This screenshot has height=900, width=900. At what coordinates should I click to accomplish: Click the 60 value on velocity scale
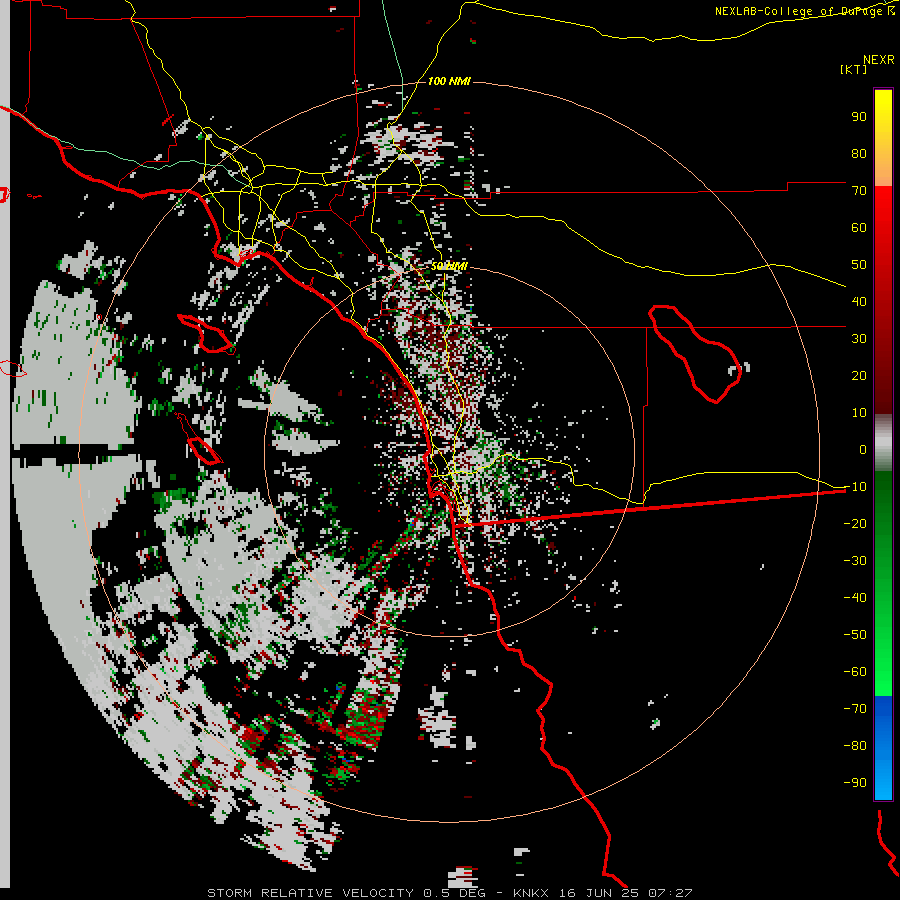coord(859,227)
